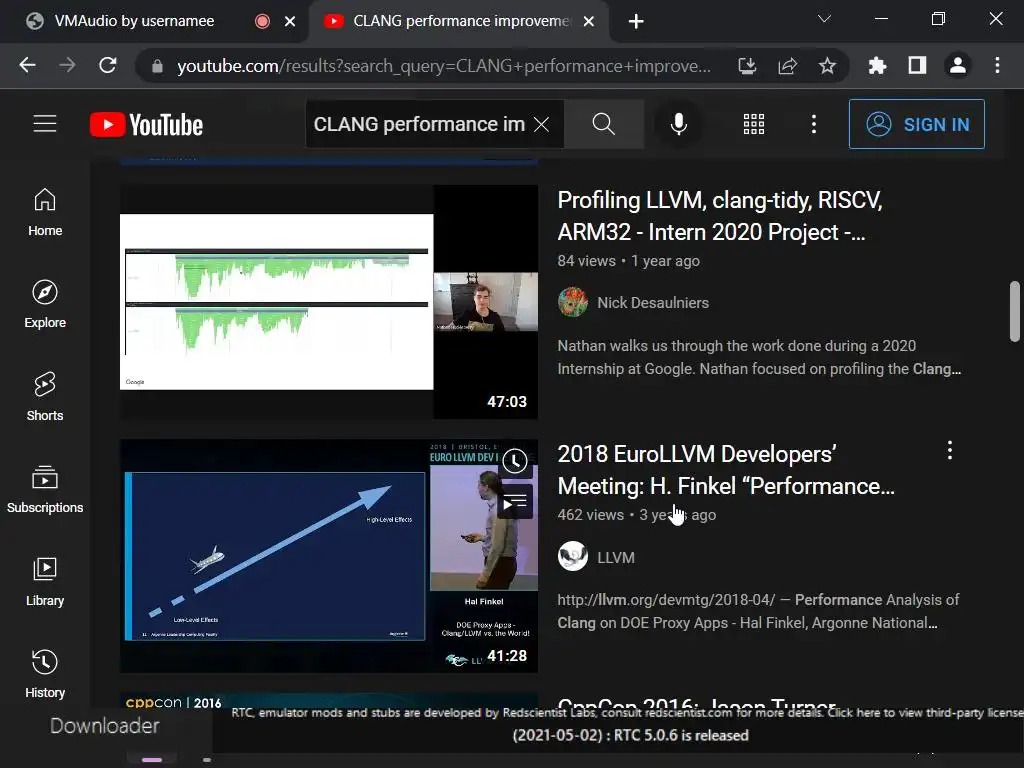Click the YouTube search input field
1024x768 pixels.
coord(419,124)
